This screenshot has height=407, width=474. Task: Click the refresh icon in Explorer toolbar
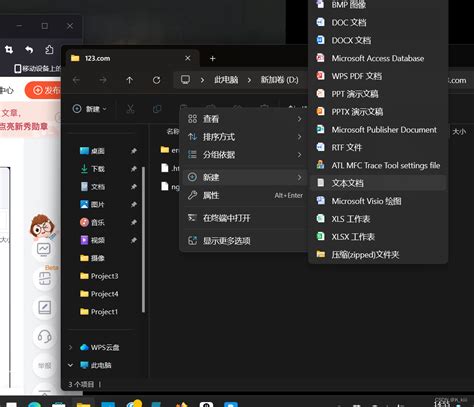click(156, 80)
